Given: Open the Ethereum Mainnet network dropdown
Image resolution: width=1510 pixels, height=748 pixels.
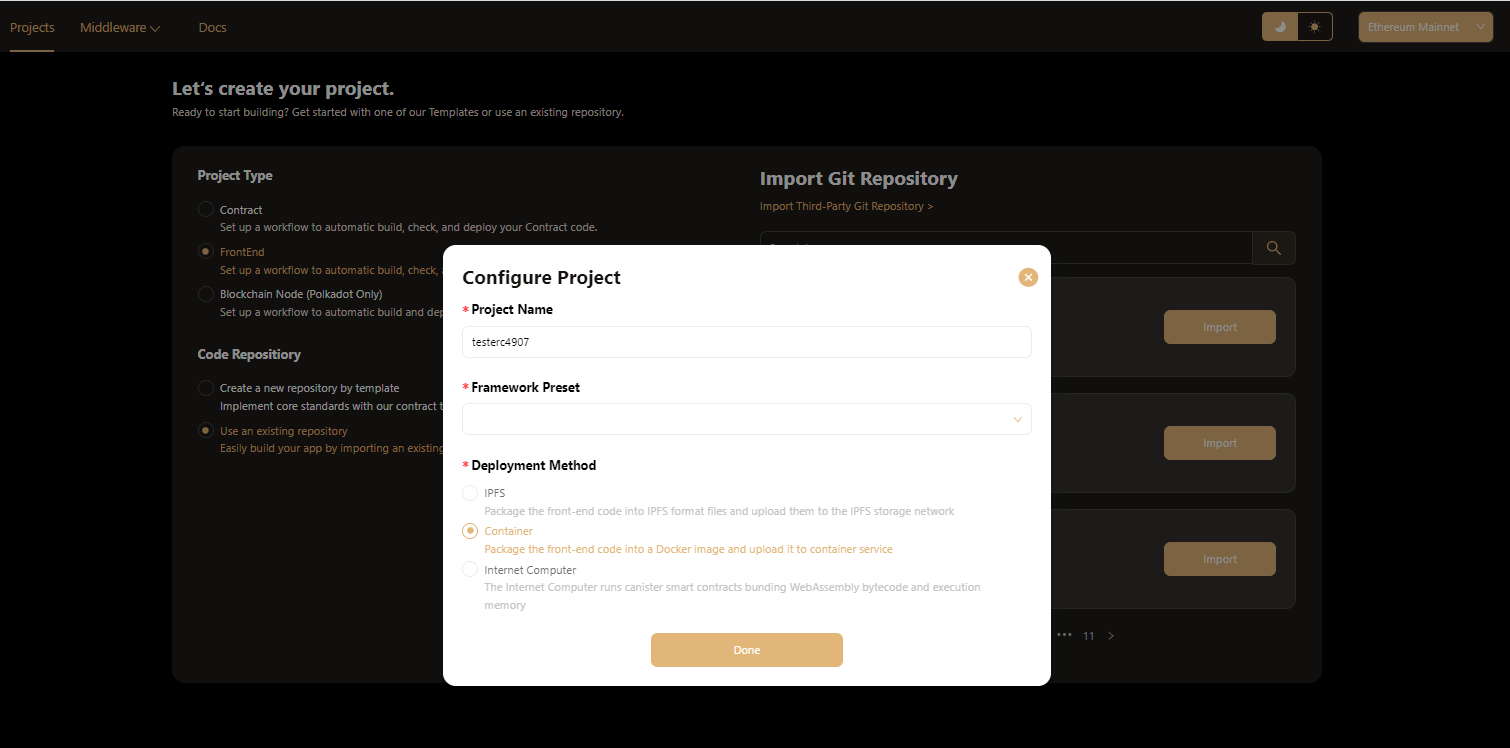Looking at the screenshot, I should tap(1426, 27).
